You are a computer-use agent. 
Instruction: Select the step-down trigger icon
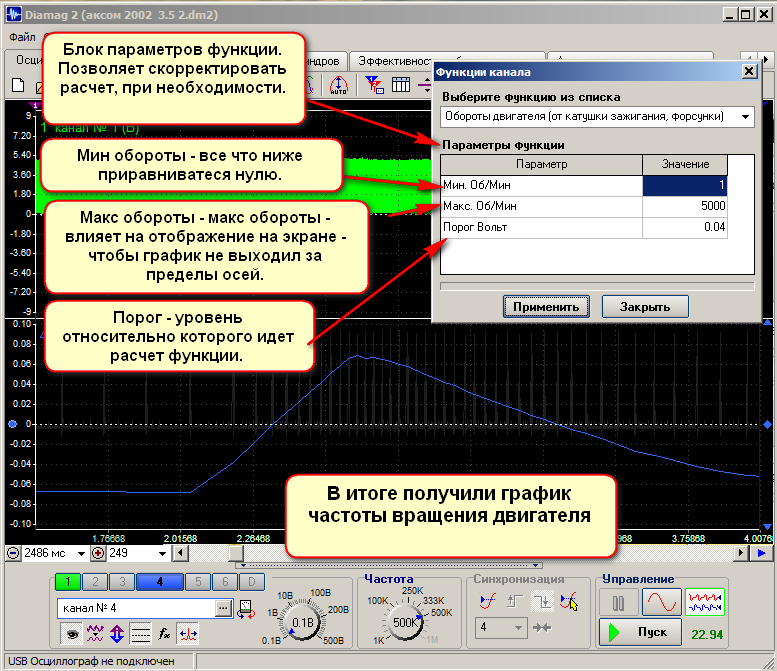542,601
